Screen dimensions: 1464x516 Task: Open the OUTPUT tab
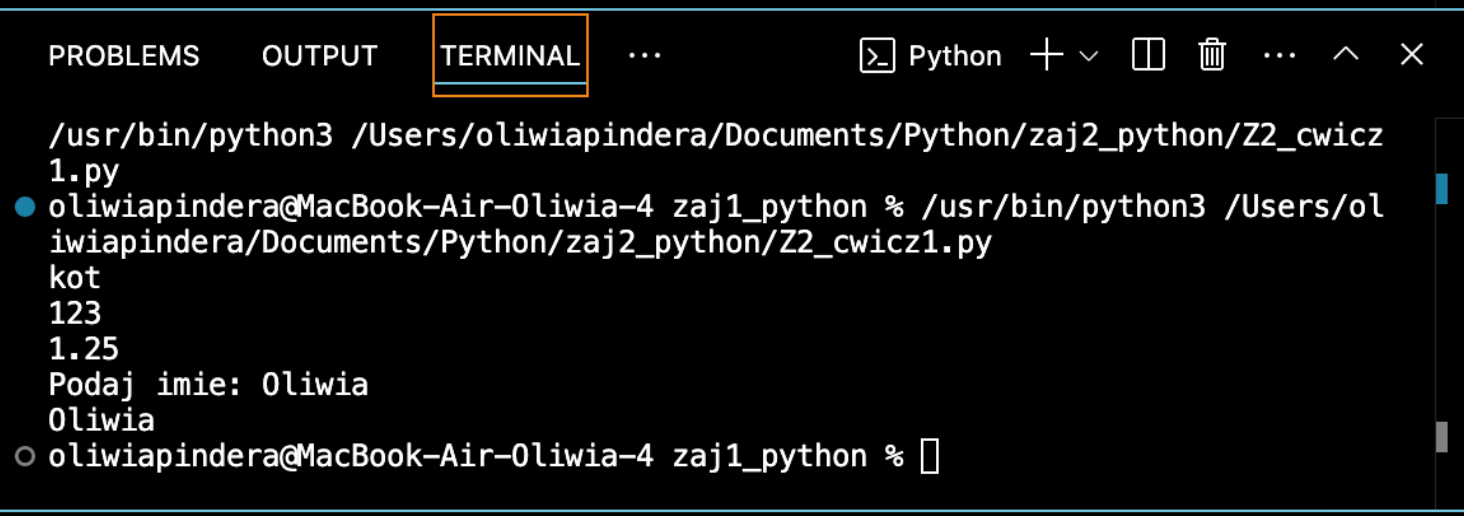point(320,56)
